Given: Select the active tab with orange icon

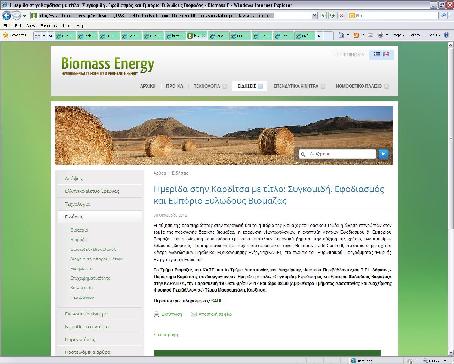Looking at the screenshot, I should pos(196,35).
